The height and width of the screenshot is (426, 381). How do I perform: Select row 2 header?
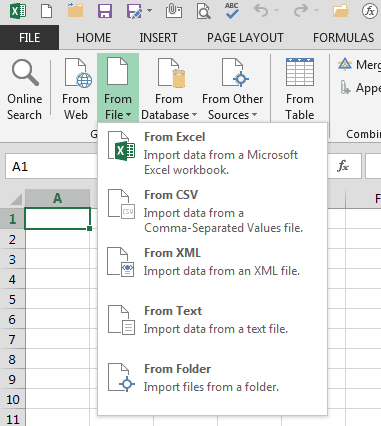click(12, 239)
